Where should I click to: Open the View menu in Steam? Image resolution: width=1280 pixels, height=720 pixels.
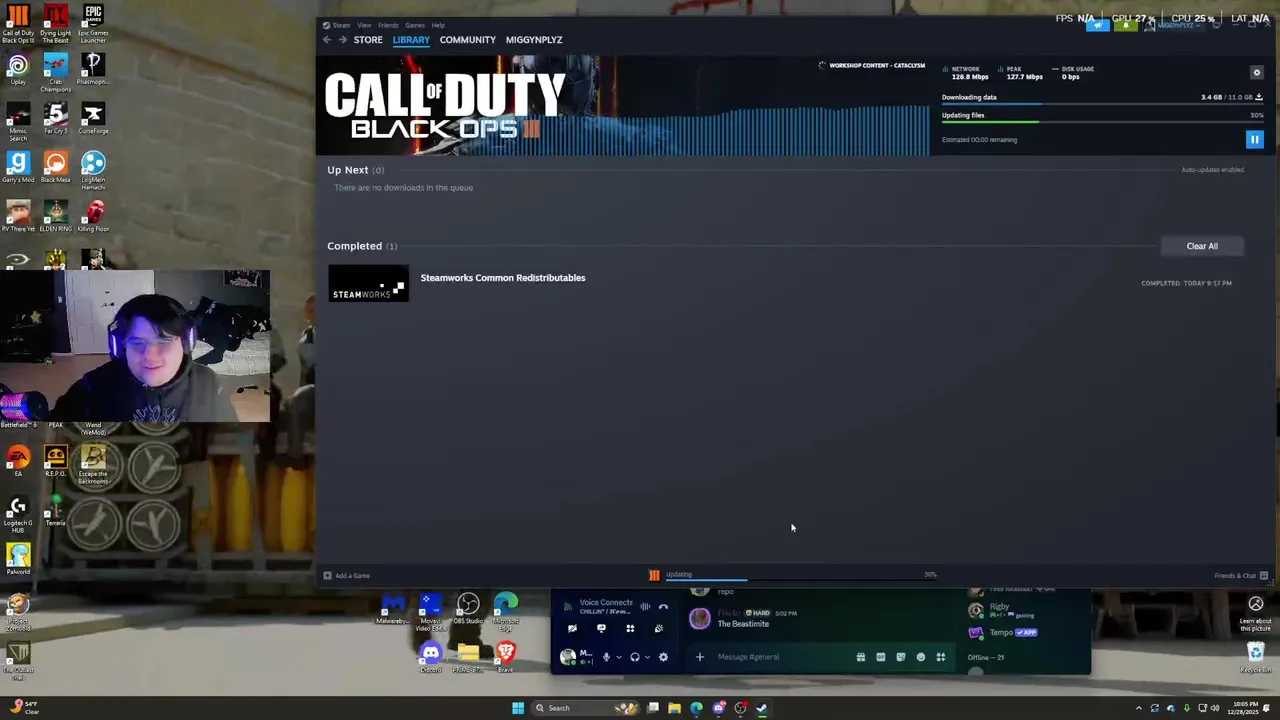(364, 25)
